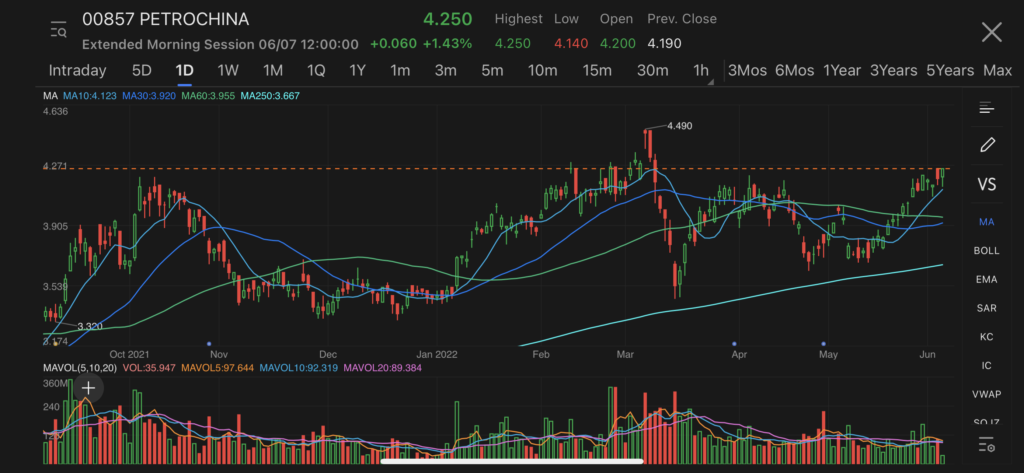Toggle the SAR indicator
Screen dimensions: 1024x473
click(986, 308)
